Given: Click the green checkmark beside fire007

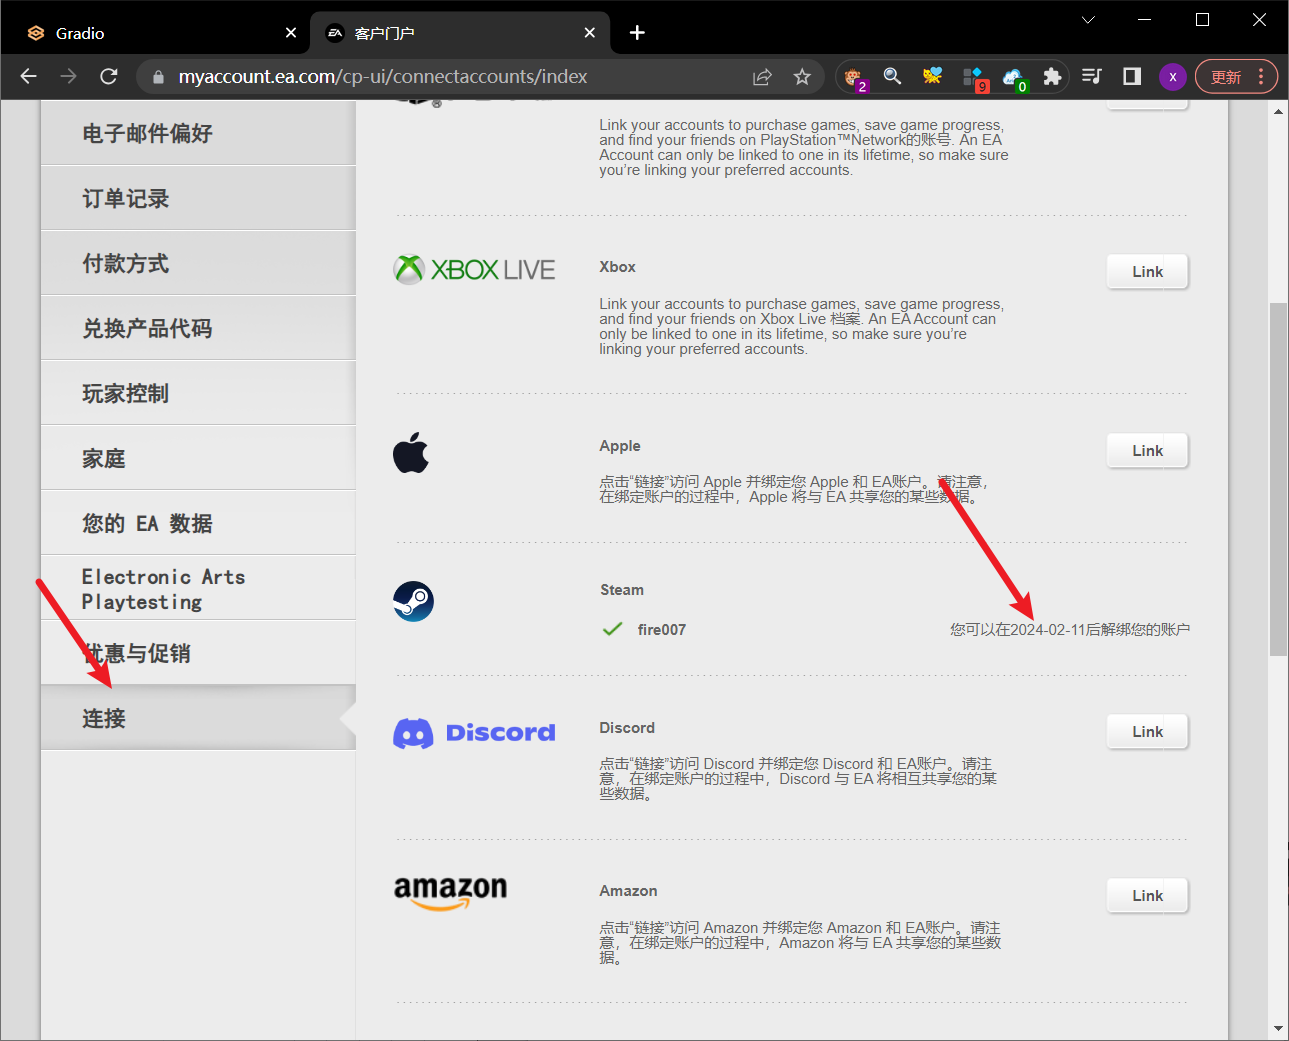Looking at the screenshot, I should (613, 629).
